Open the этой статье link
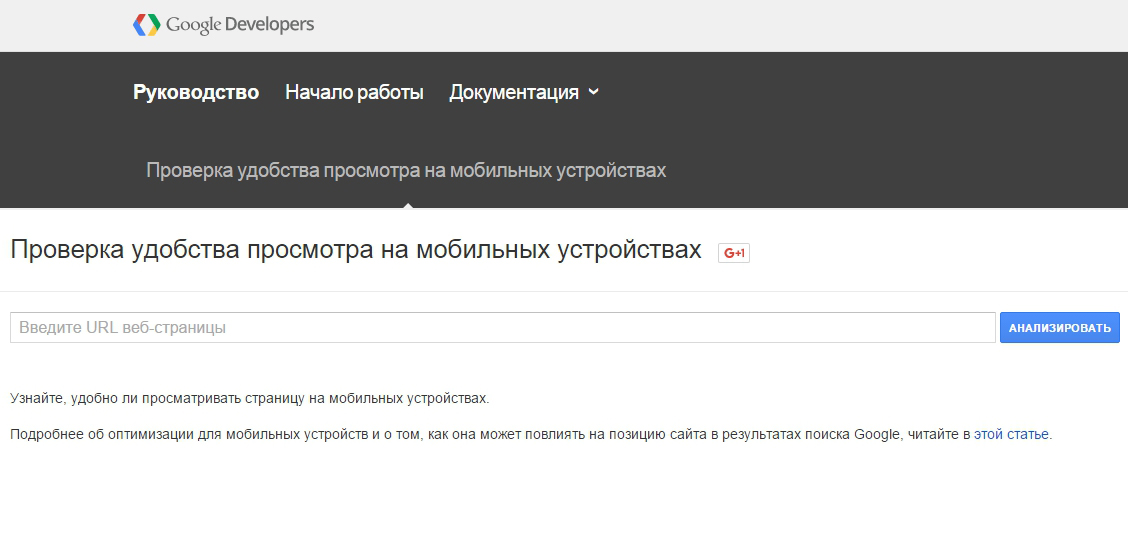Screen dimensions: 1128x548 coord(1011,434)
